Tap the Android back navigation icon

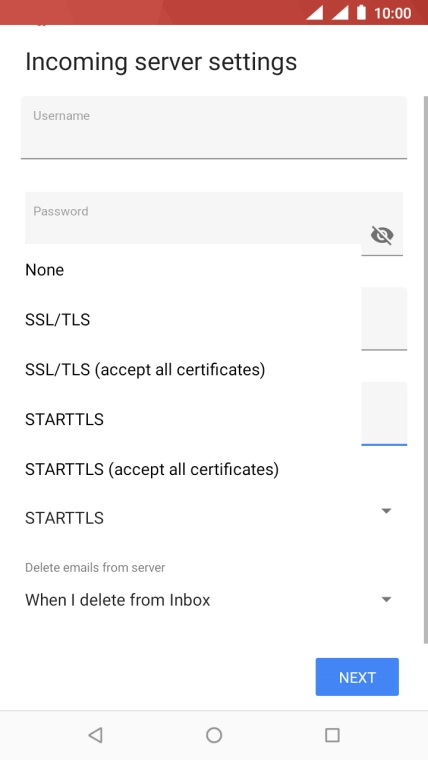pyautogui.click(x=95, y=735)
